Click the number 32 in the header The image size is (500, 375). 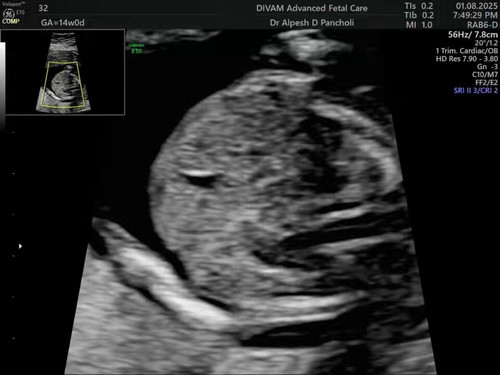click(43, 8)
